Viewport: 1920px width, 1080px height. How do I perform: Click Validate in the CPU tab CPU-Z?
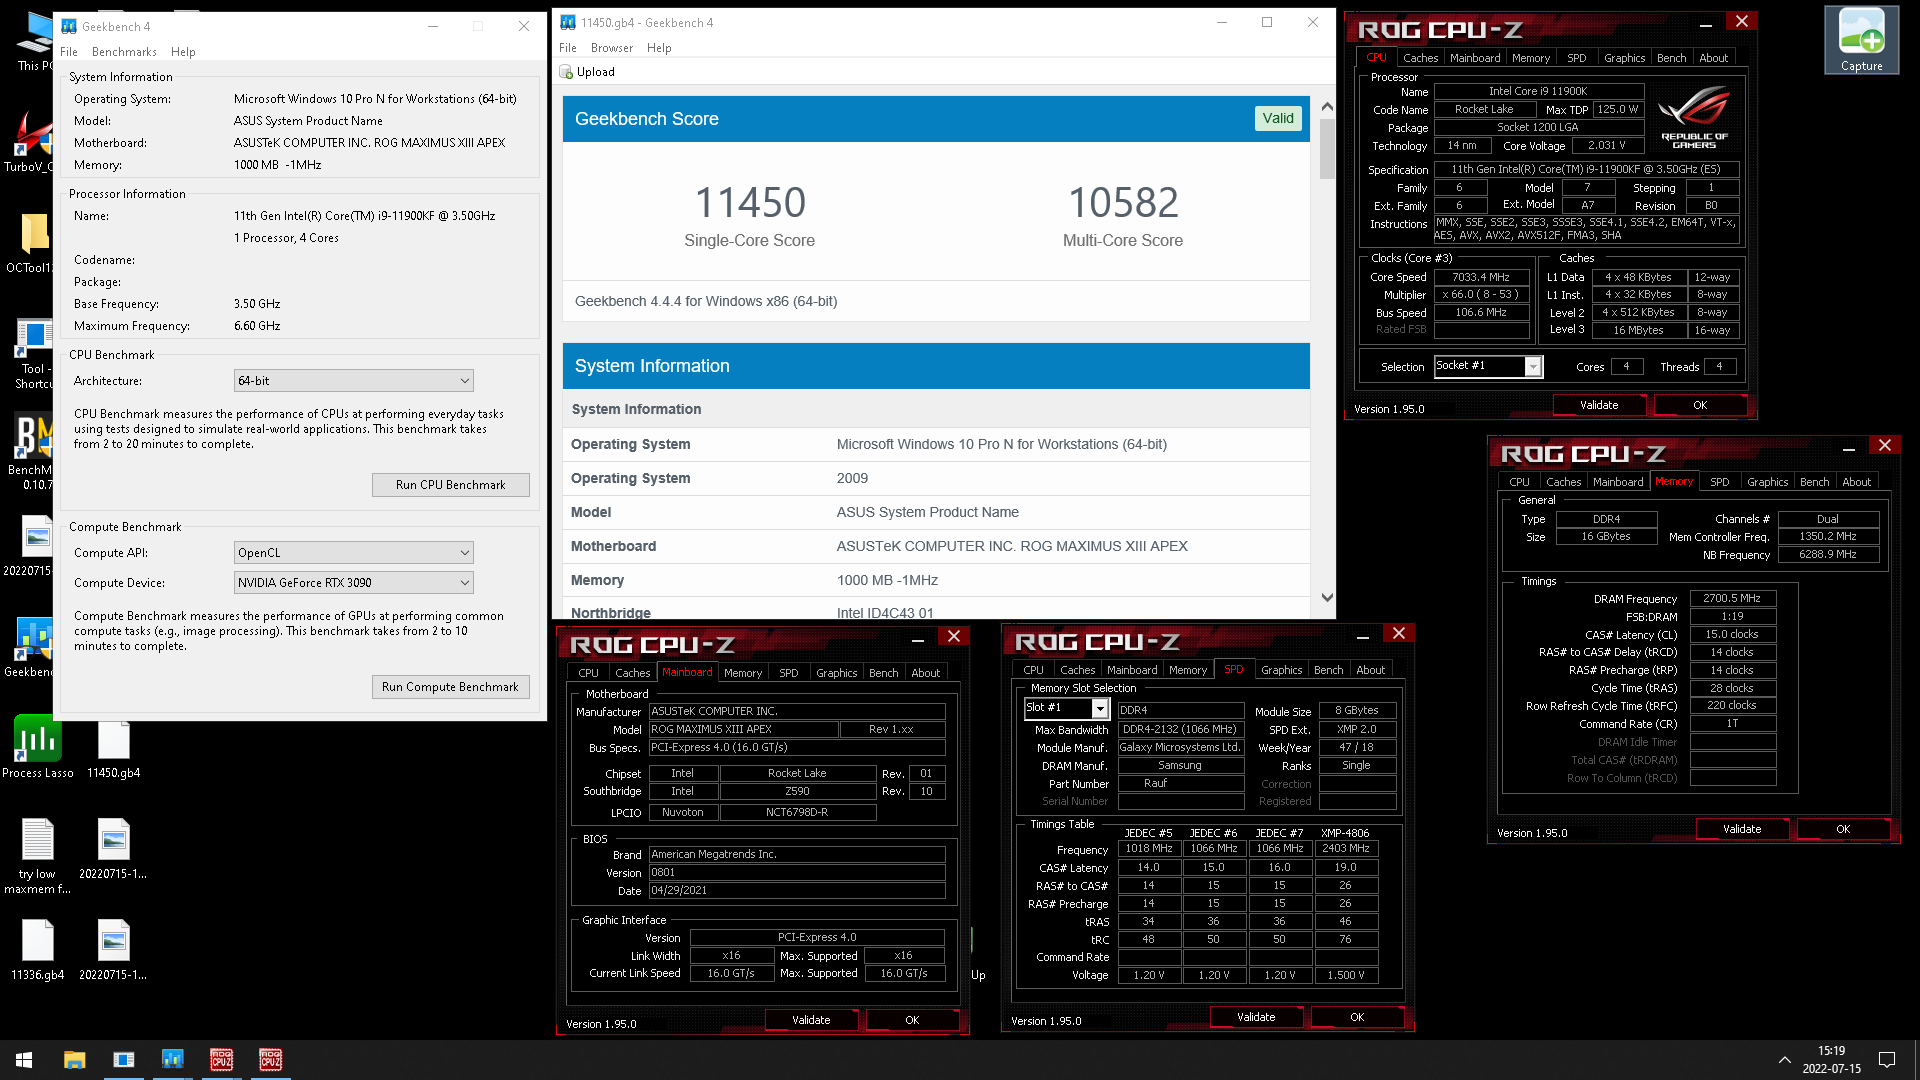pyautogui.click(x=1599, y=405)
